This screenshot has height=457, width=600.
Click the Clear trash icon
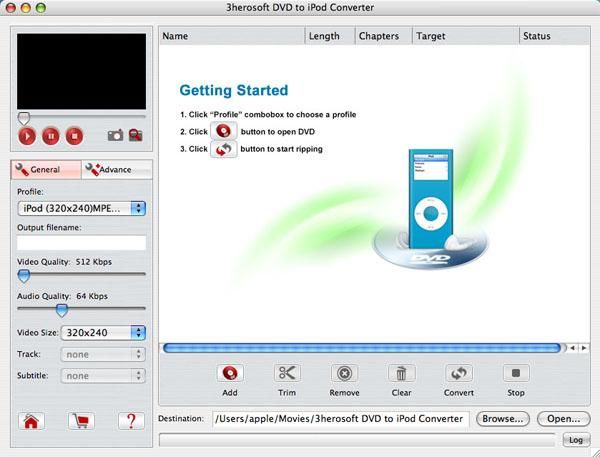click(401, 373)
